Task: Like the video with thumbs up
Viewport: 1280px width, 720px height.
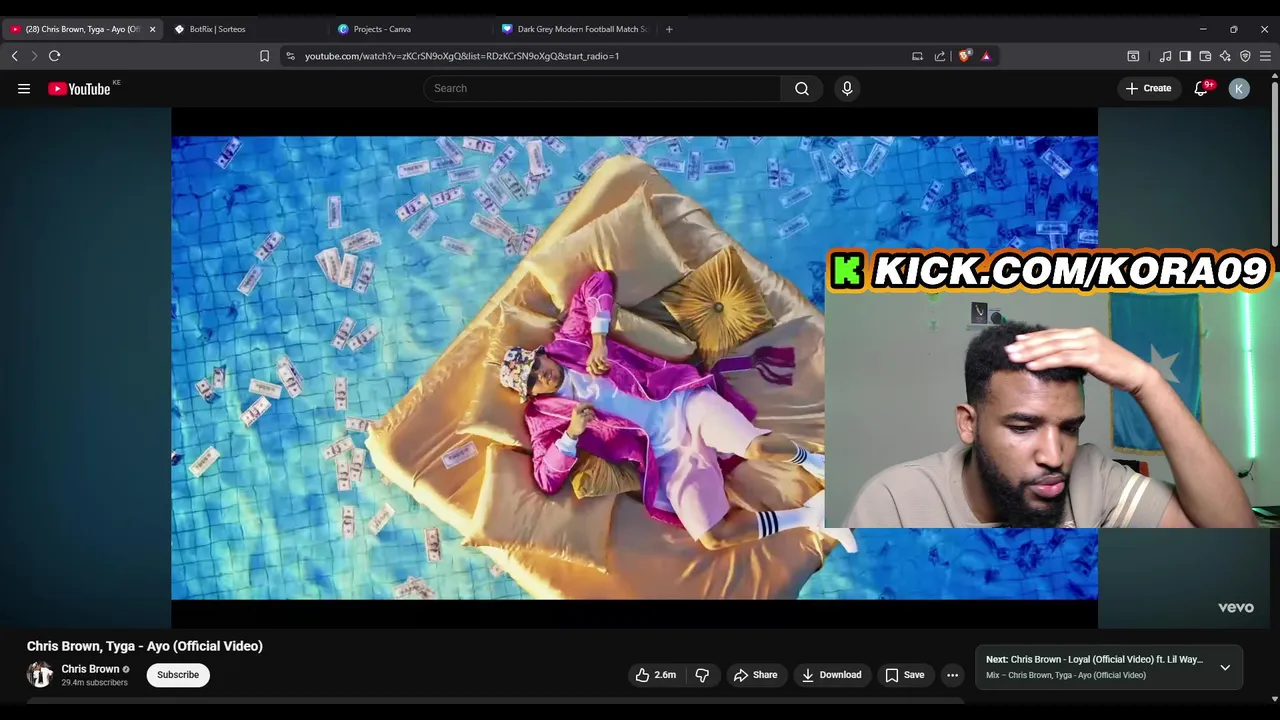Action: click(655, 675)
